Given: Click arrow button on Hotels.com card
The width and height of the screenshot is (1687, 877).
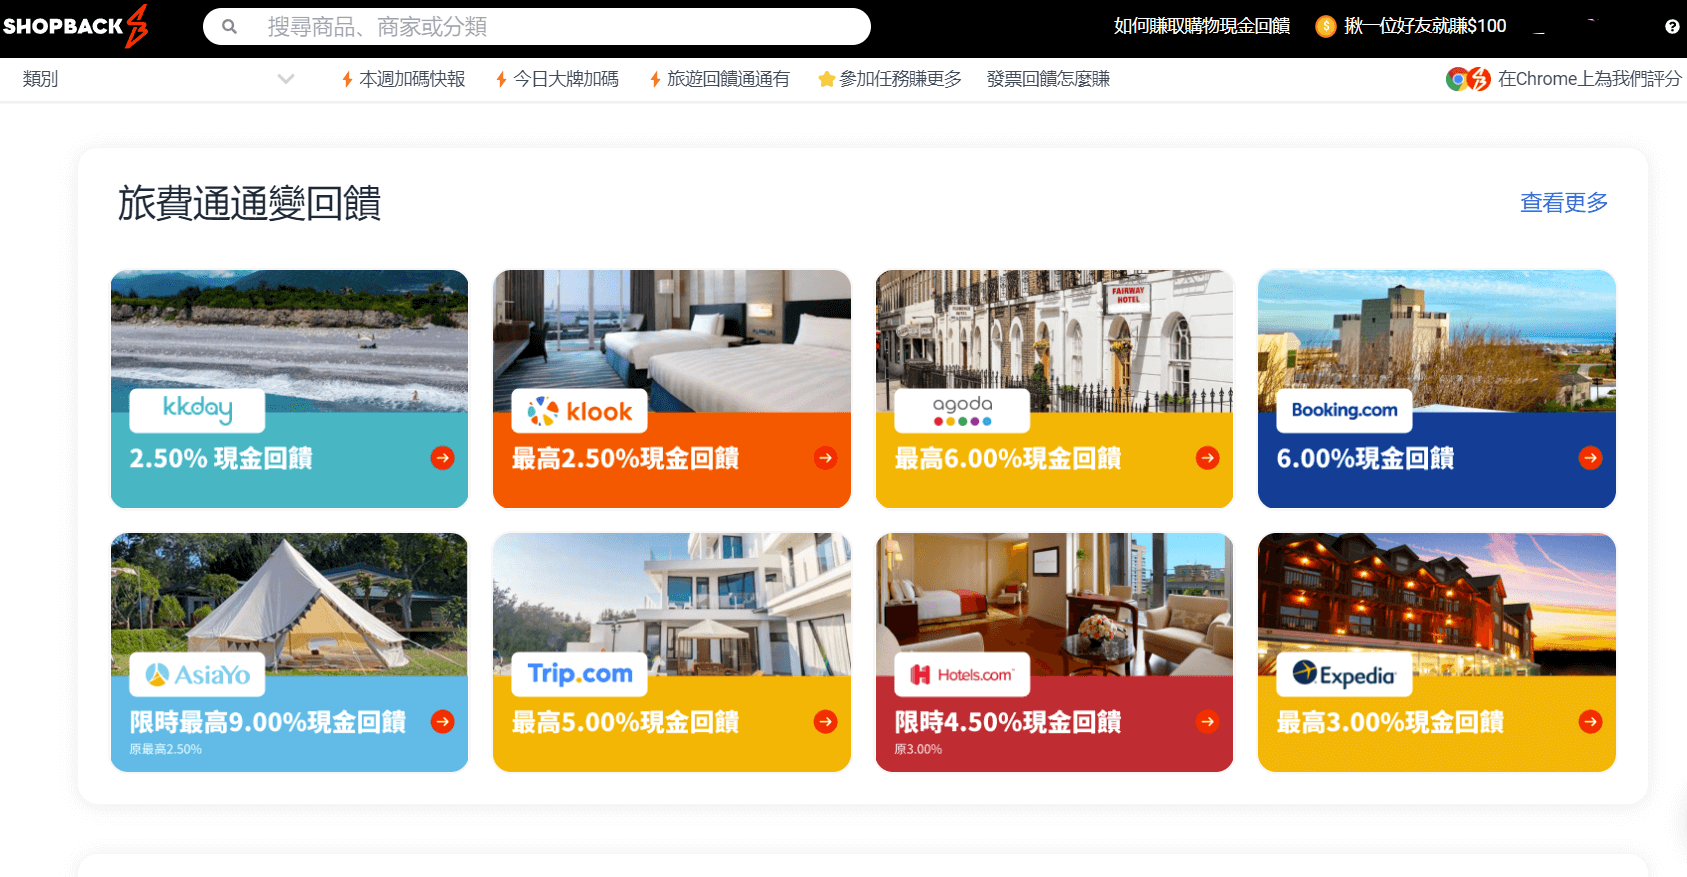Looking at the screenshot, I should tap(1208, 722).
